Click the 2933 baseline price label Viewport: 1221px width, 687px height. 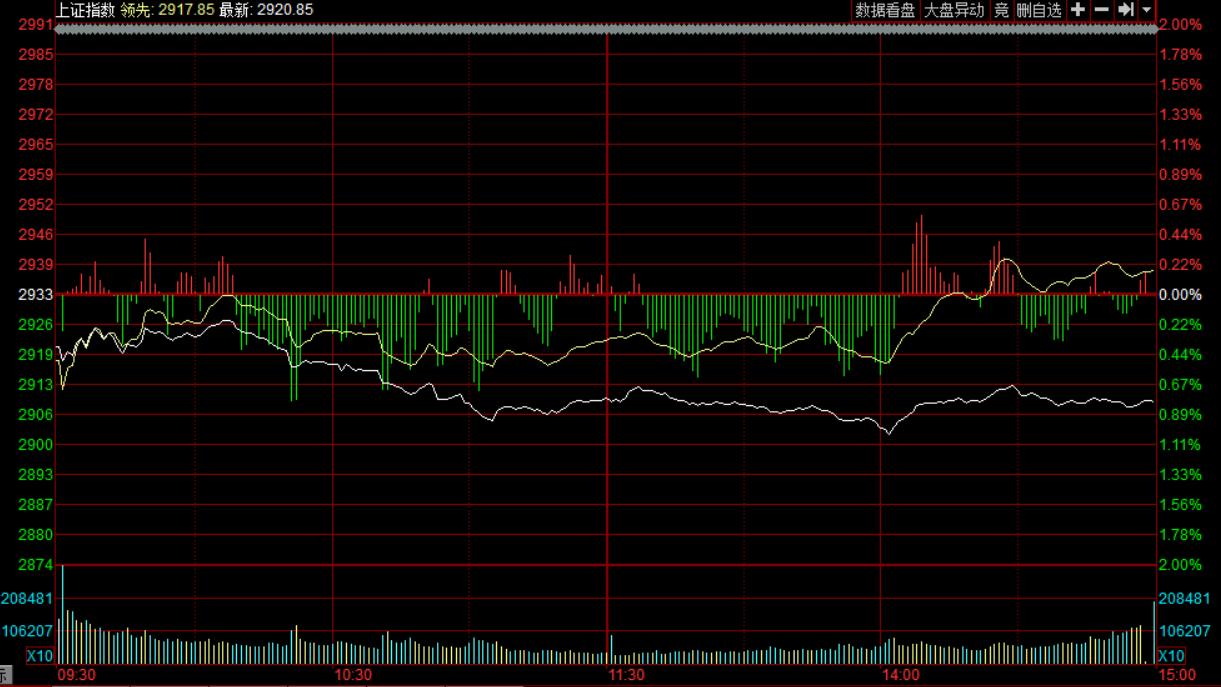(x=35, y=295)
